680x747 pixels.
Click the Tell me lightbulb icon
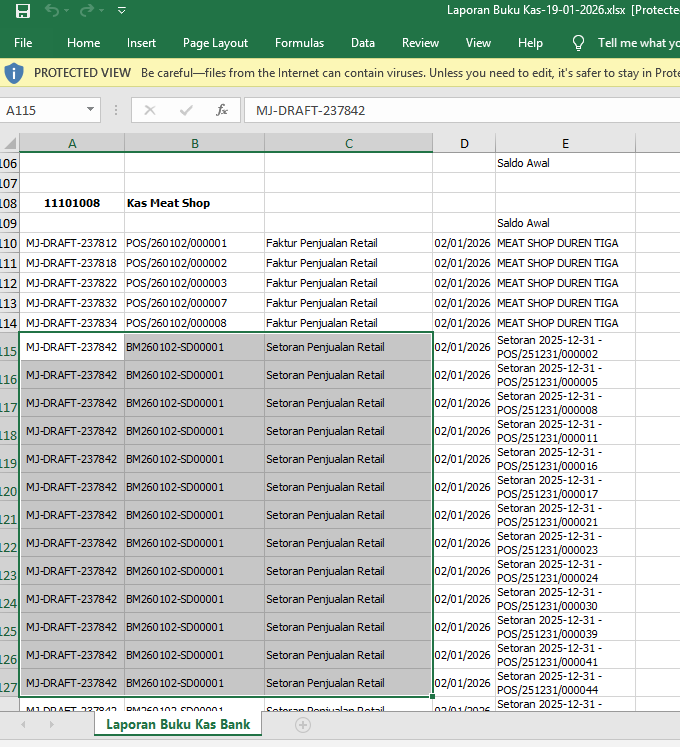click(578, 43)
